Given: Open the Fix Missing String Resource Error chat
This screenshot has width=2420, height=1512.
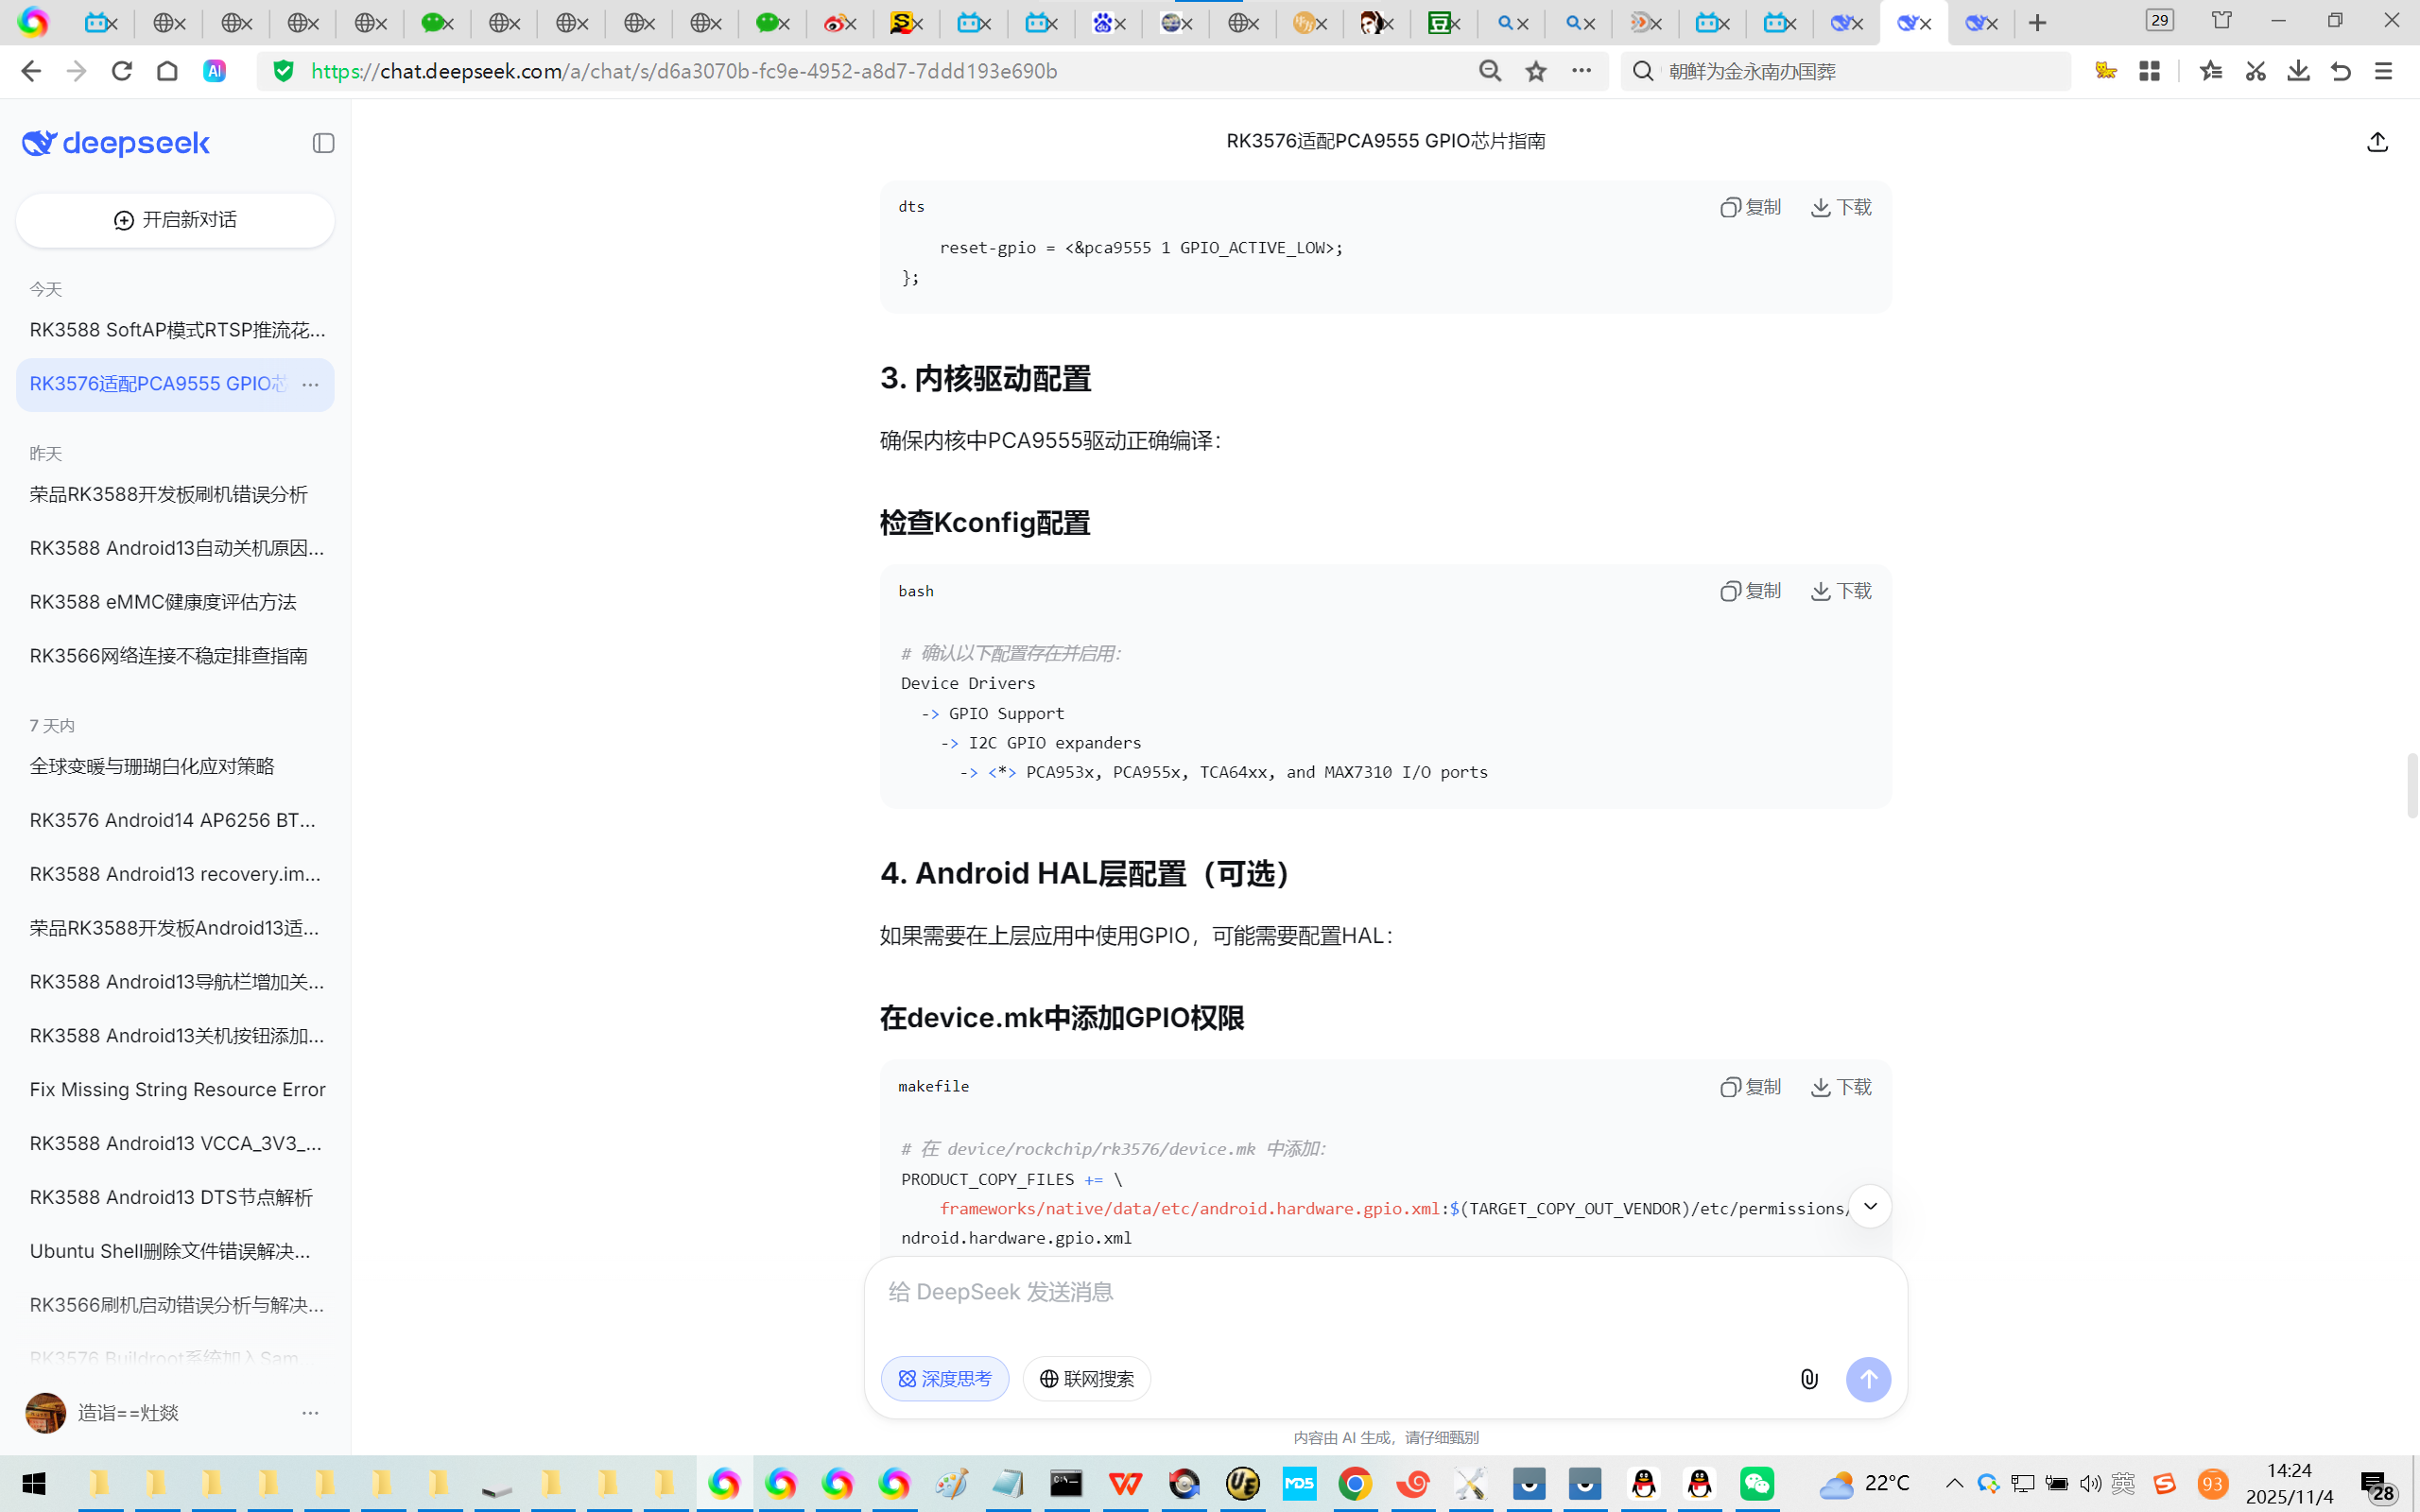Looking at the screenshot, I should [x=177, y=1089].
